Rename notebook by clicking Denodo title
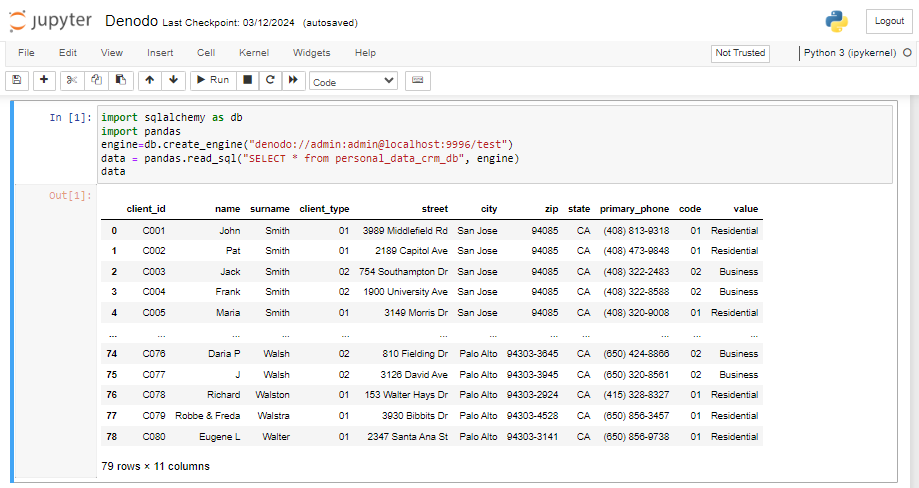The image size is (919, 488). [131, 21]
